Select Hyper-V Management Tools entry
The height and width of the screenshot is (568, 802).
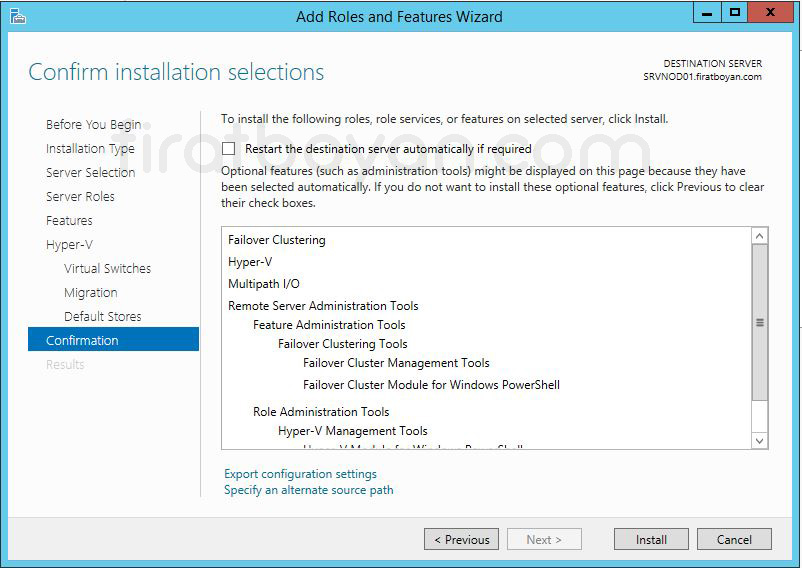coord(353,430)
